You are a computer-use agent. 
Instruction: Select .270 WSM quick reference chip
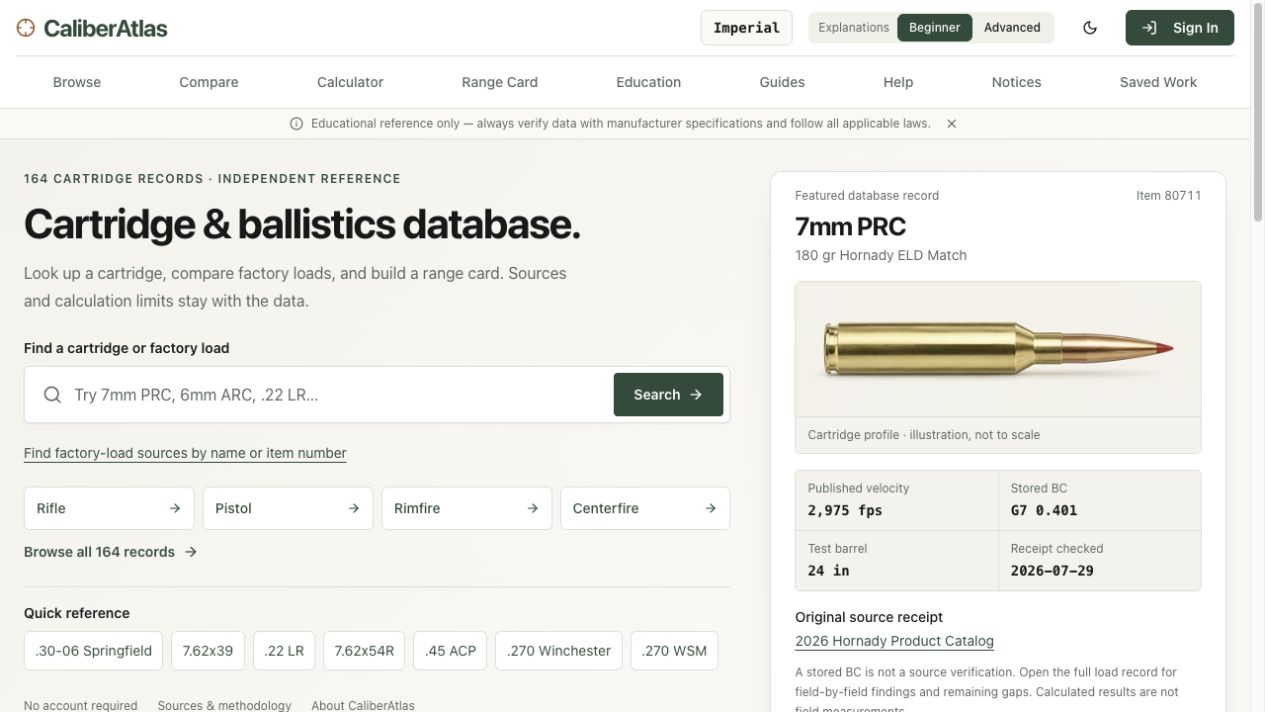pyautogui.click(x=674, y=651)
